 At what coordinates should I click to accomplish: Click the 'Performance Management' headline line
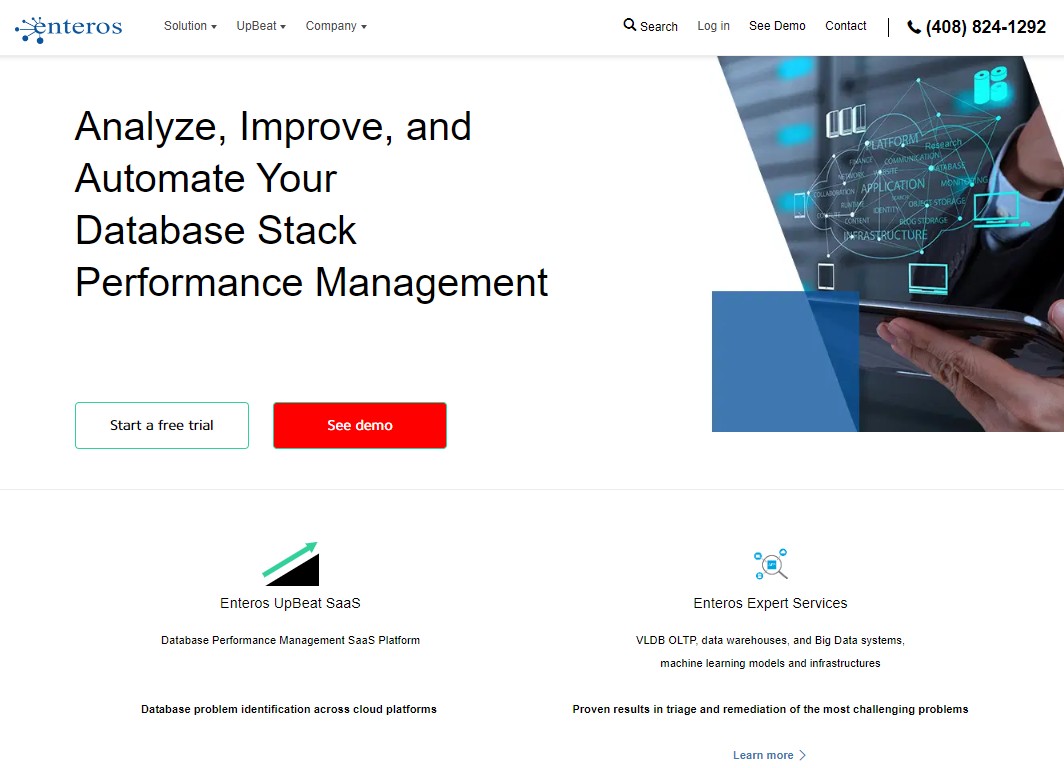tap(311, 282)
